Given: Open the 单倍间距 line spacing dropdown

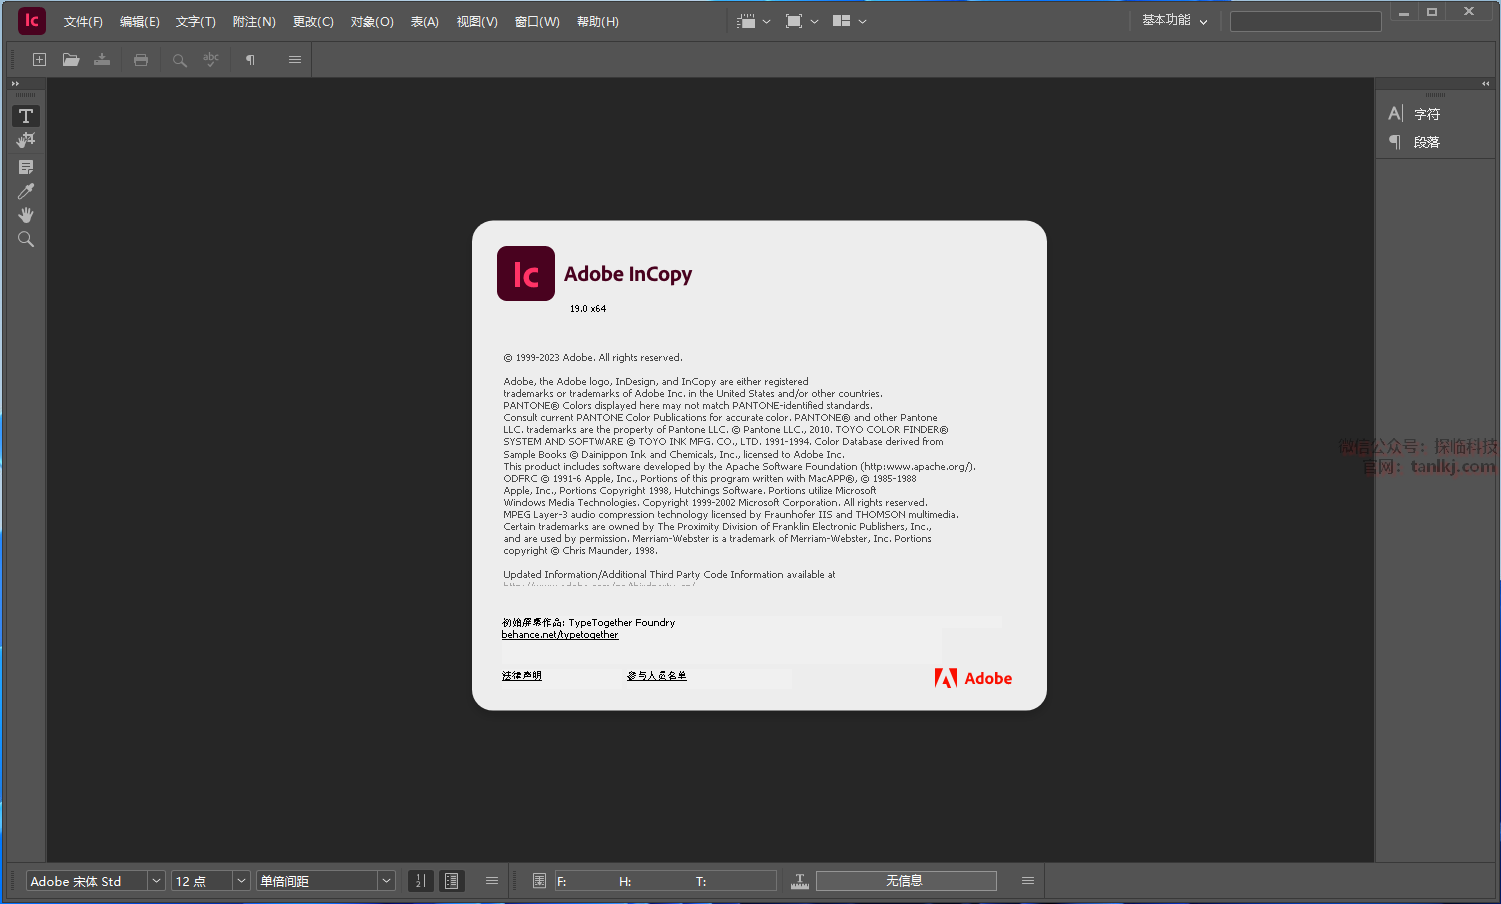Looking at the screenshot, I should (x=386, y=881).
